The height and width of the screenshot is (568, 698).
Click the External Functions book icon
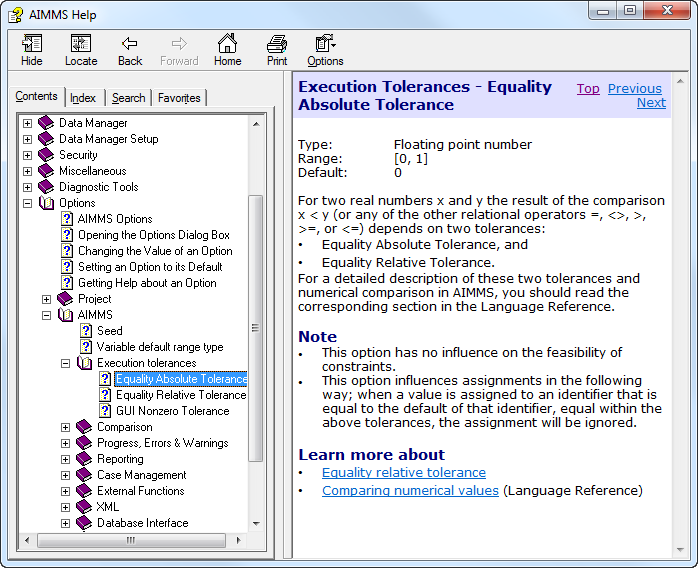pyautogui.click(x=84, y=491)
